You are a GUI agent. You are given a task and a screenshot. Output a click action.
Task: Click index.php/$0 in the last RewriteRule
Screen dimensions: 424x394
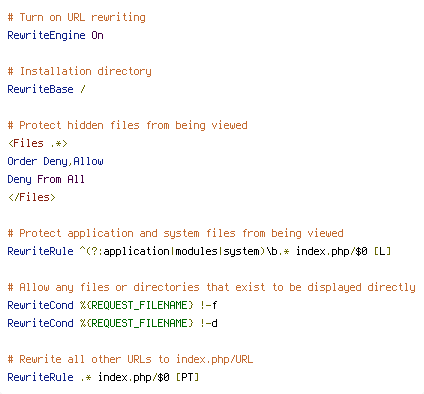(x=134, y=377)
